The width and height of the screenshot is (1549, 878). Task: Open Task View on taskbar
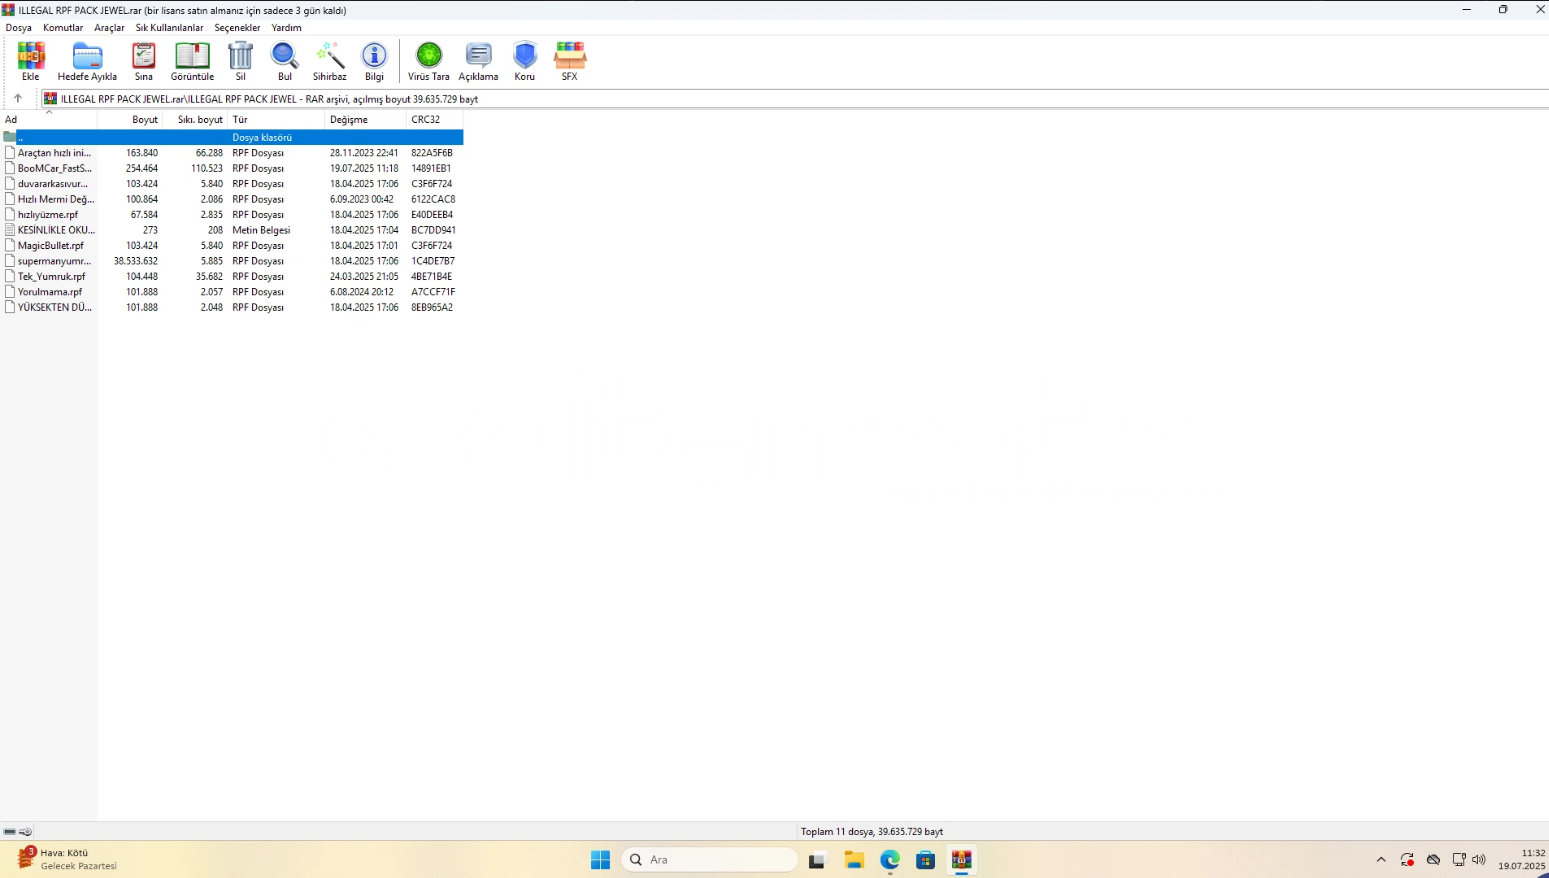pyautogui.click(x=817, y=860)
